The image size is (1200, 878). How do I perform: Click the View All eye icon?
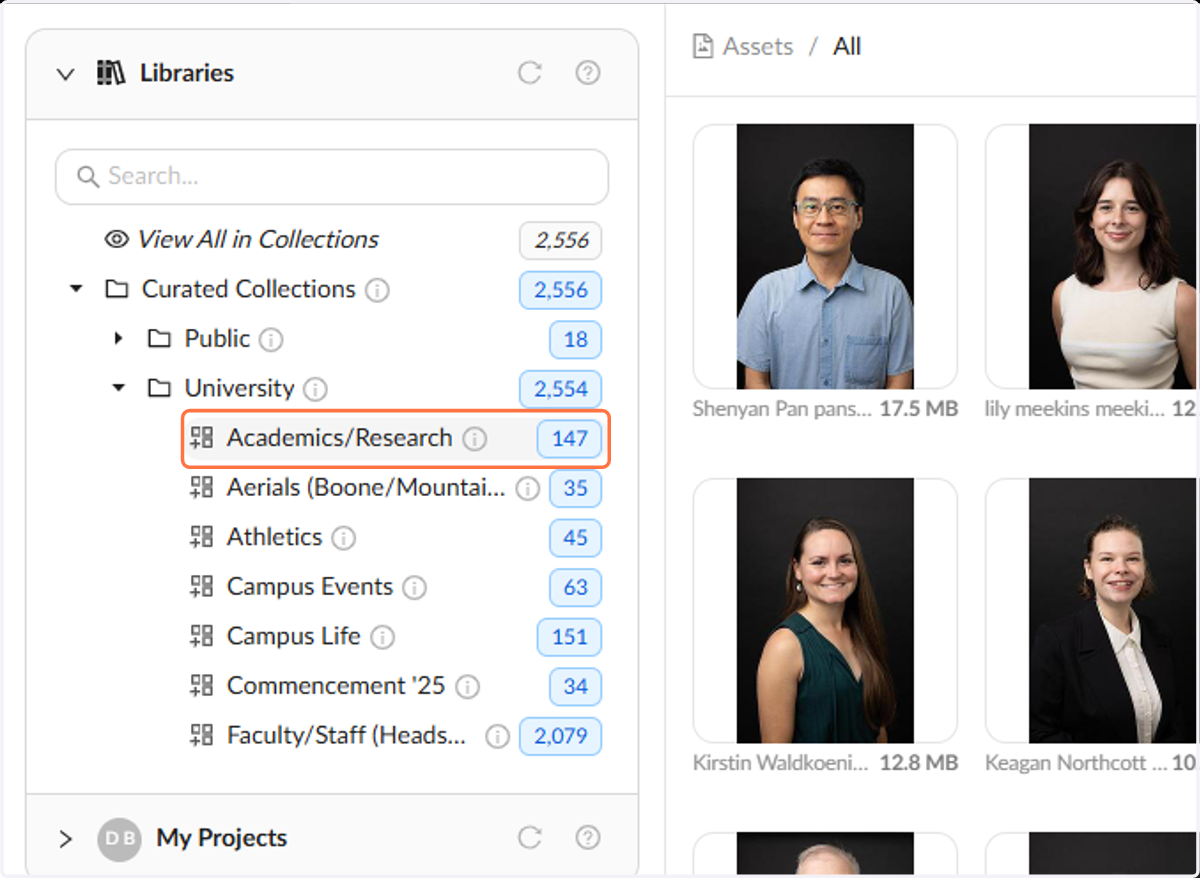117,239
